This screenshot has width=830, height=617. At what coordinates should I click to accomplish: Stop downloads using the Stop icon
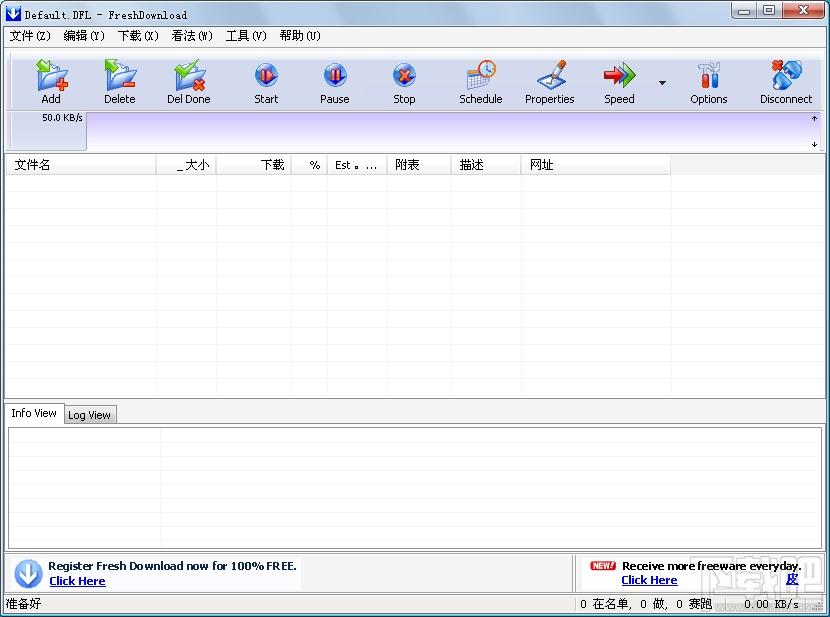pyautogui.click(x=404, y=82)
